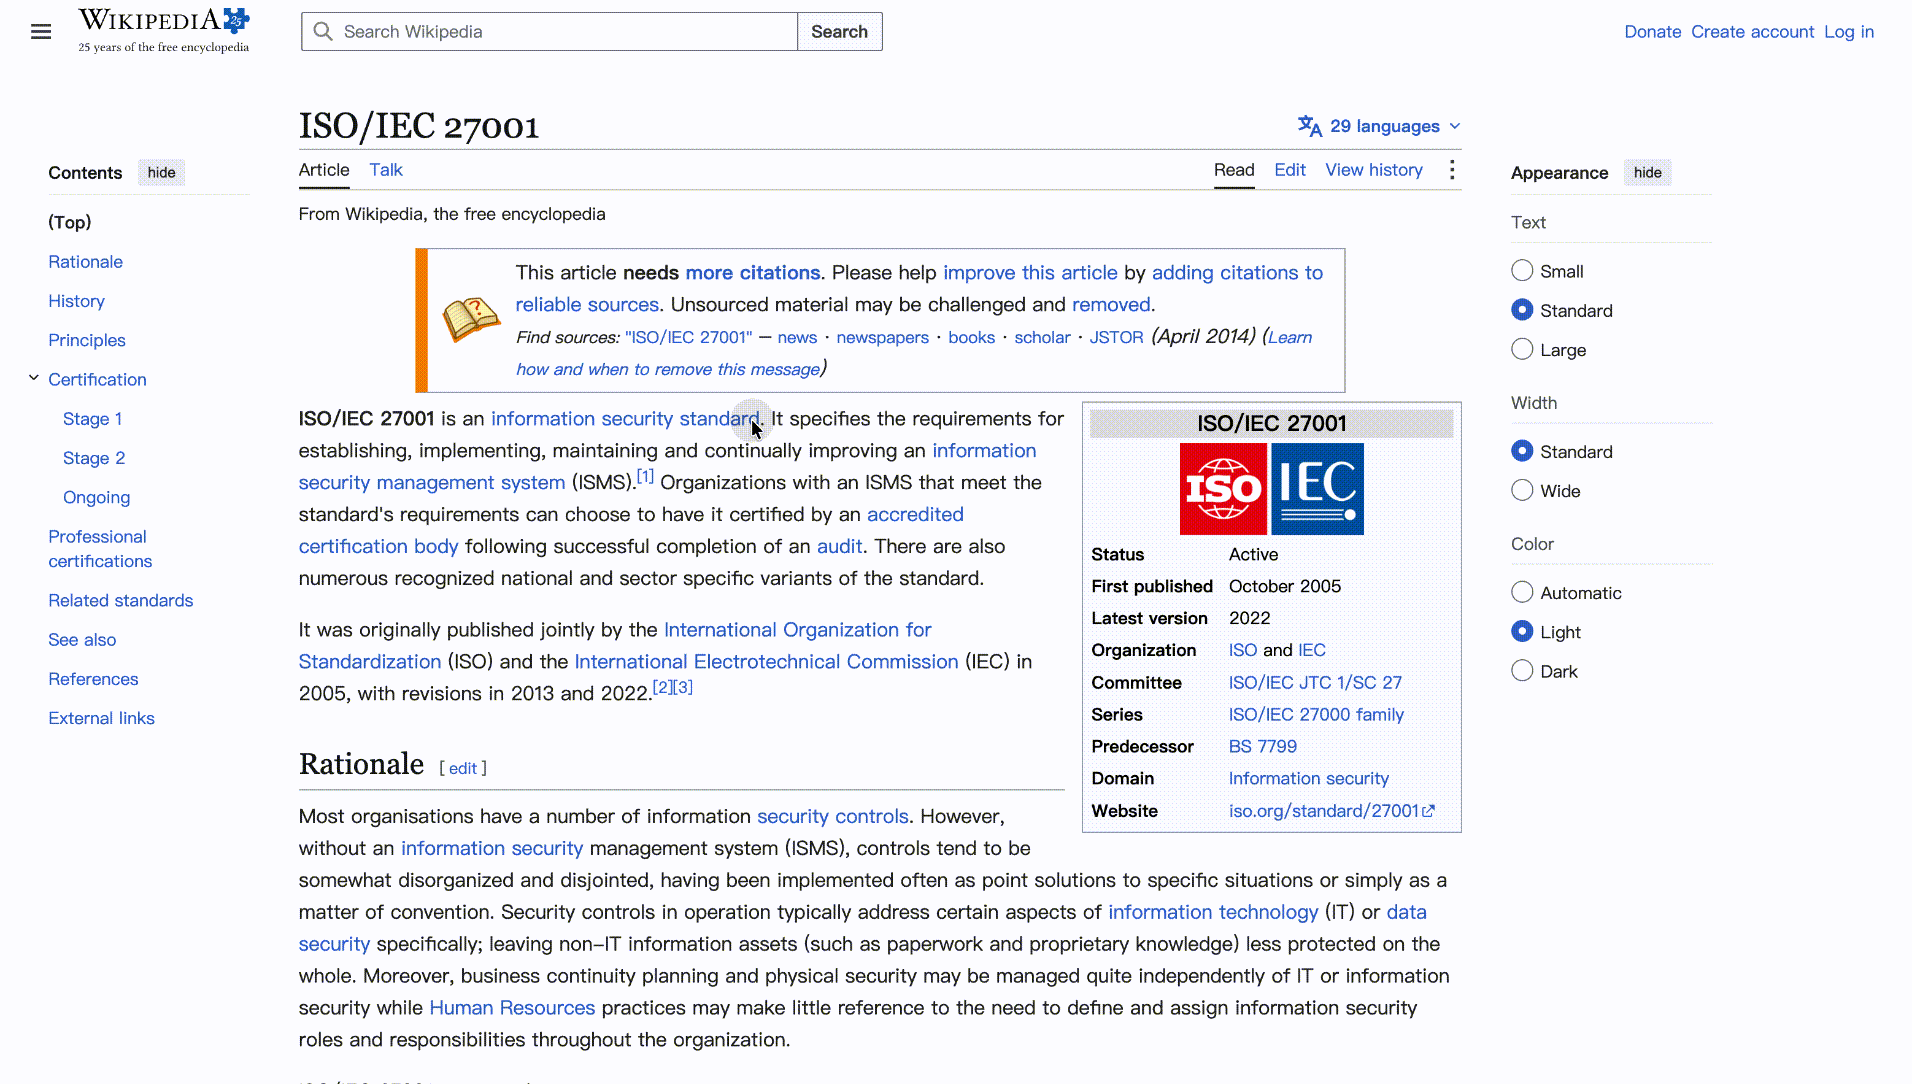This screenshot has height=1084, width=1912.
Task: Open the IEC logo image
Action: 1318,489
